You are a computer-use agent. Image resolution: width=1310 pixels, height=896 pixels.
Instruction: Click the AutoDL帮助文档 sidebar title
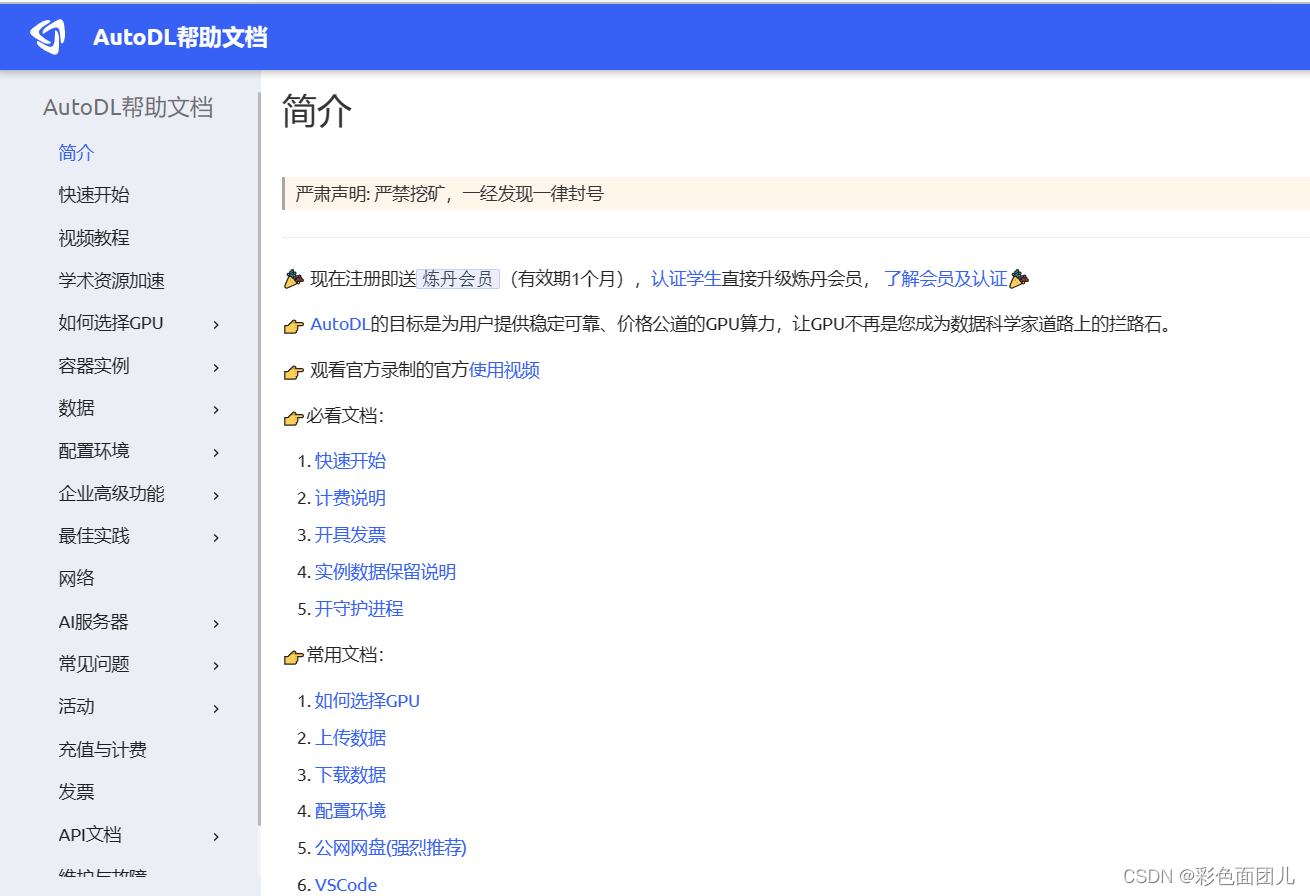click(128, 108)
